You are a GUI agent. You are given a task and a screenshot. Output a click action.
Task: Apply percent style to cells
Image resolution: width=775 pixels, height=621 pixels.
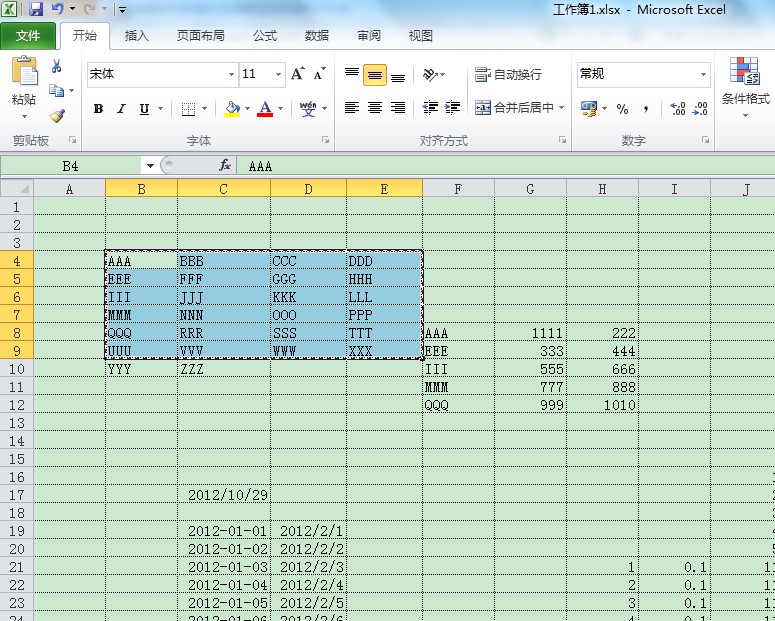click(x=622, y=109)
